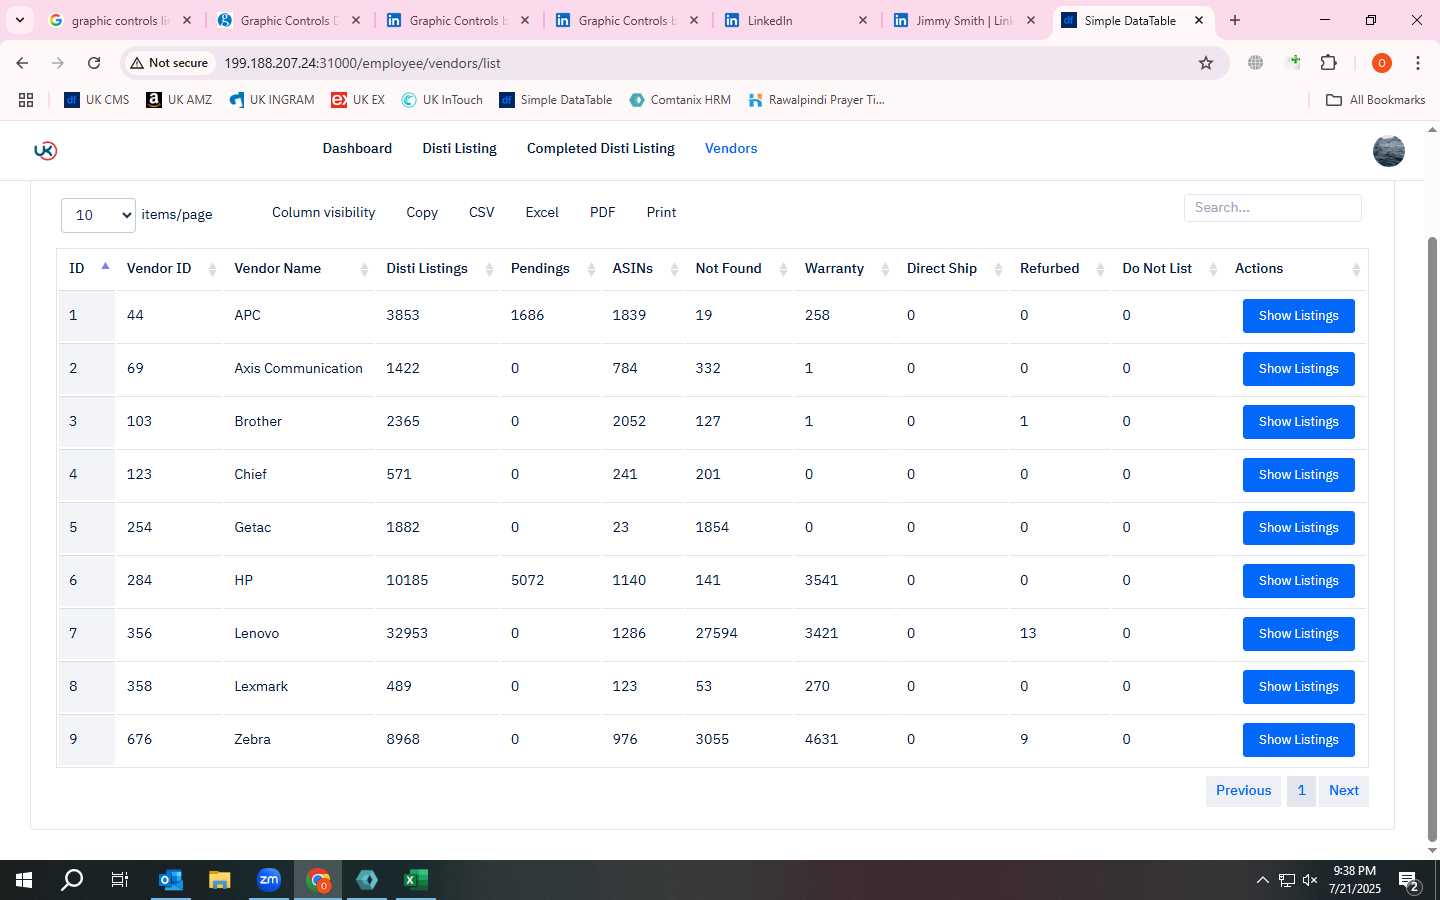This screenshot has width=1440, height=900.
Task: Open Completed Disti Listing nav item
Action: click(600, 148)
